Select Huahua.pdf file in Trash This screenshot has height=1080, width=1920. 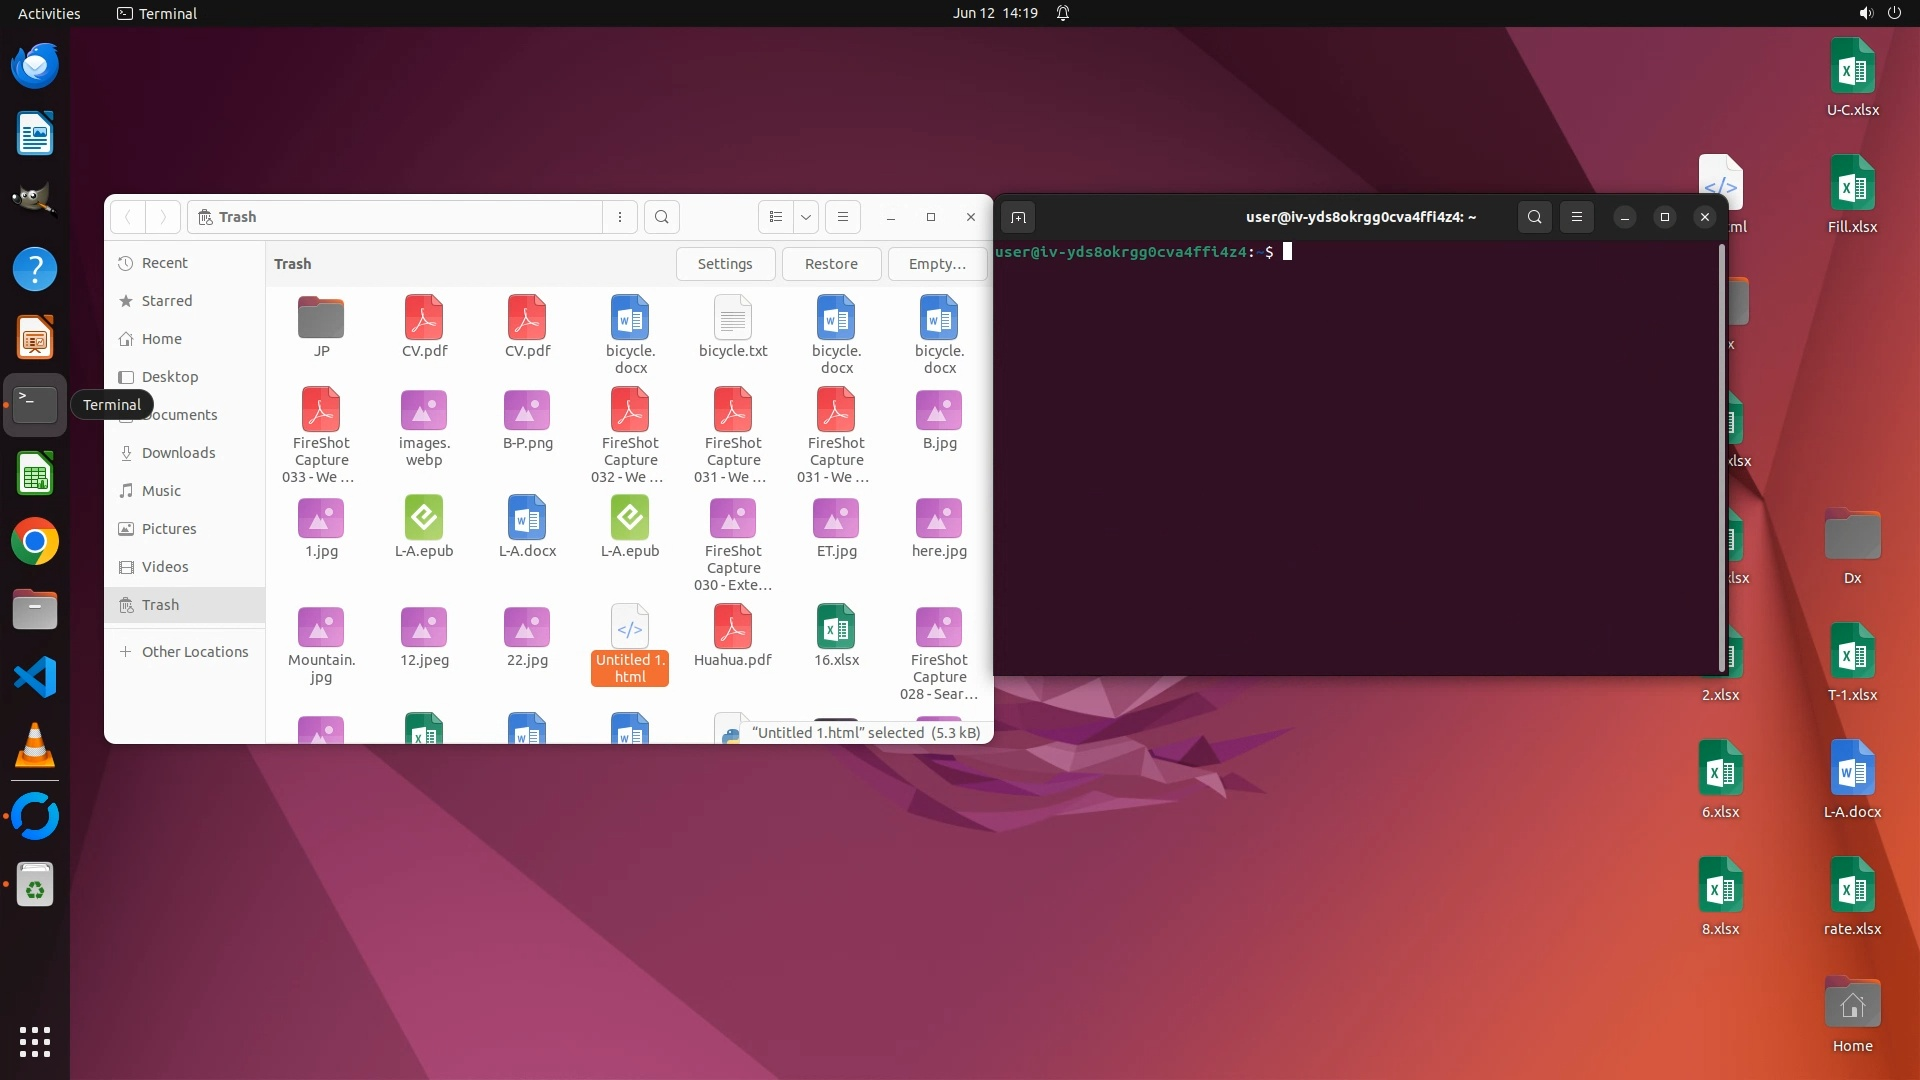[x=732, y=636]
